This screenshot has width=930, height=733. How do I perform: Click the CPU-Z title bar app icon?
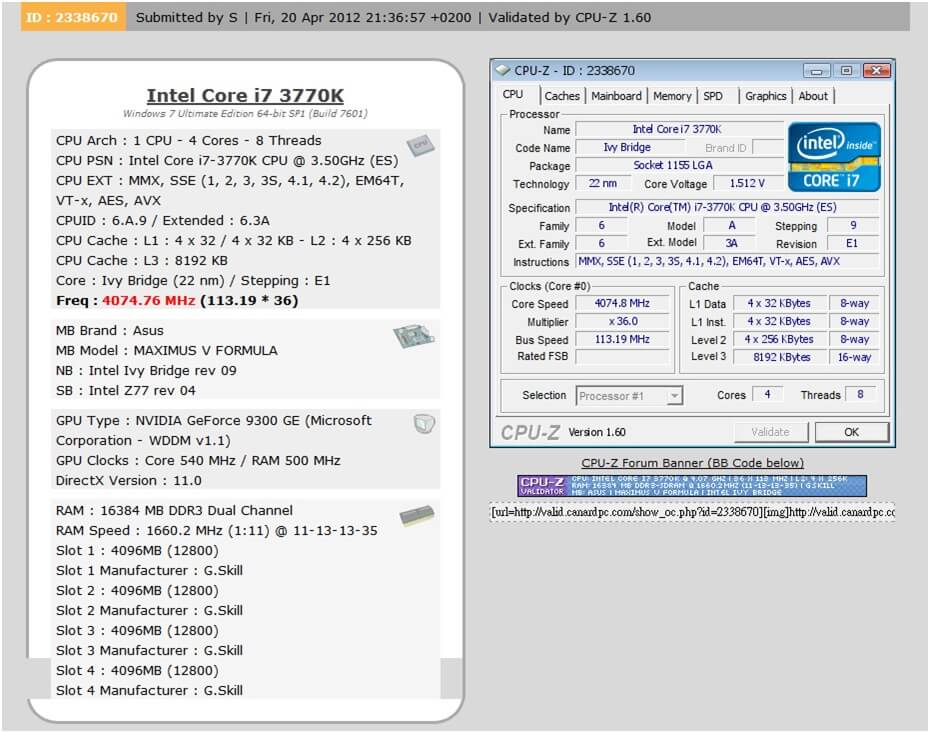coord(503,71)
